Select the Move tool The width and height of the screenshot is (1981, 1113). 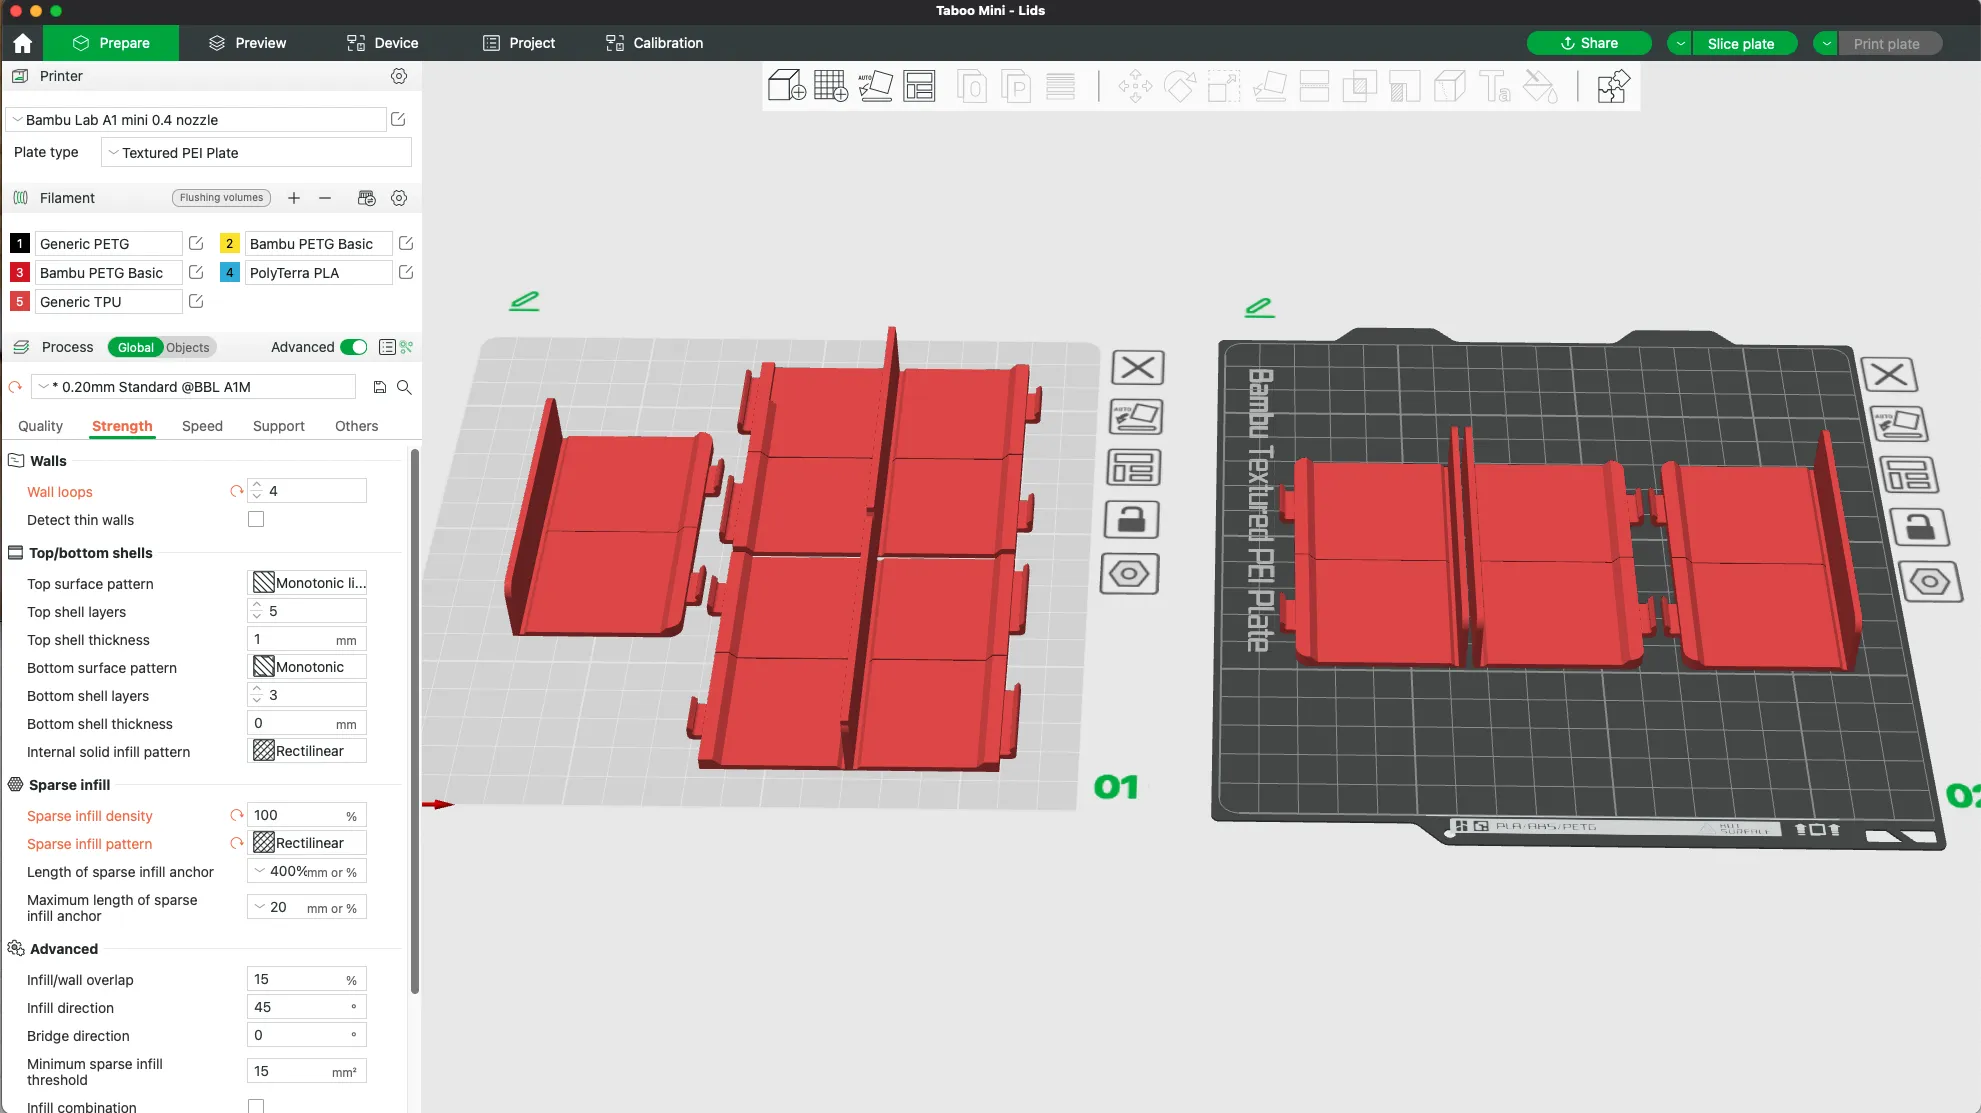(1135, 86)
